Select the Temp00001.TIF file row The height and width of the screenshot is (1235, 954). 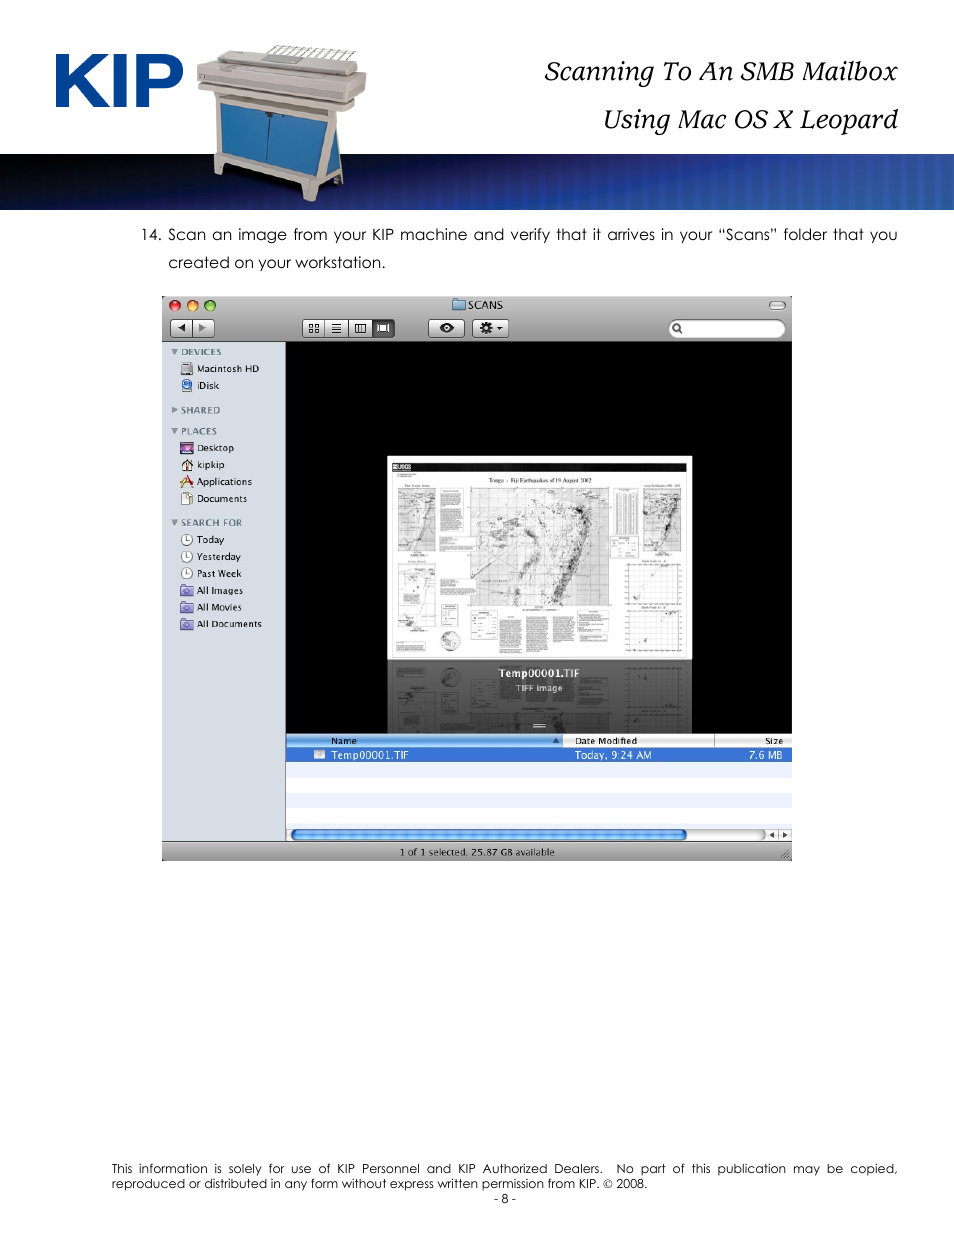click(x=539, y=755)
